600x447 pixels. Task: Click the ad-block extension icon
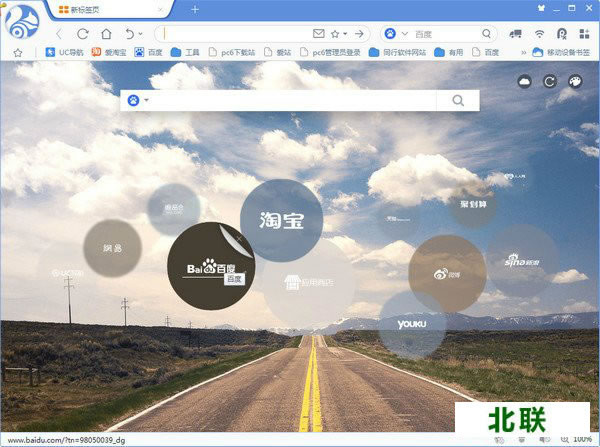coord(562,34)
